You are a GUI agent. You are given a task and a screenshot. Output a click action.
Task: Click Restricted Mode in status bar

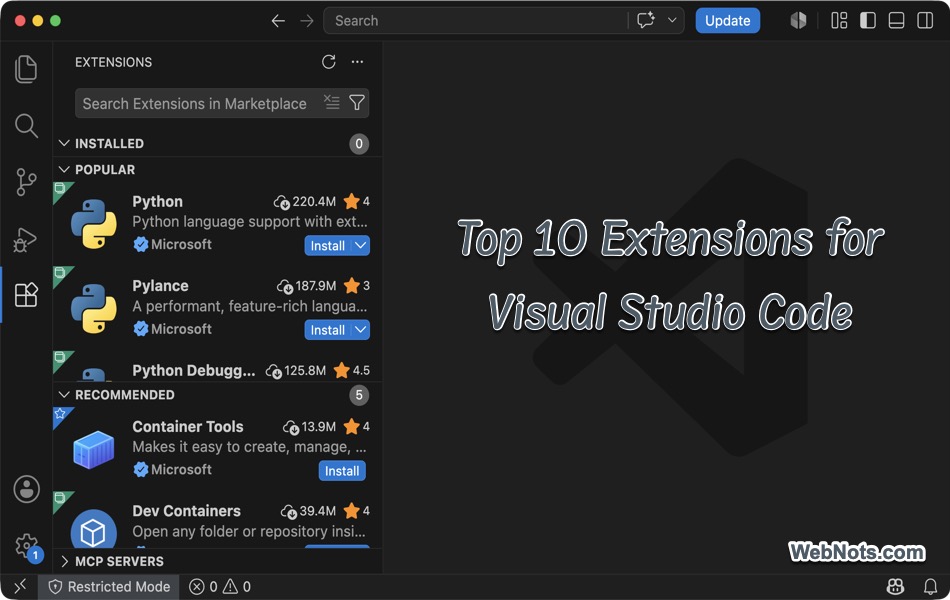109,587
